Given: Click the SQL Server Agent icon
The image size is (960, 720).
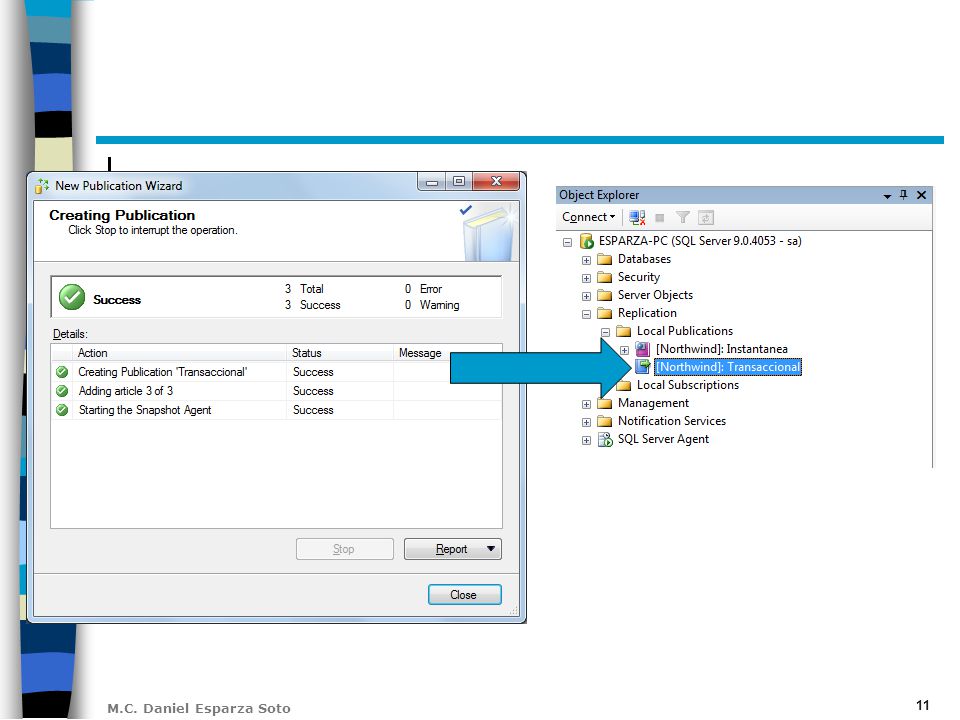Looking at the screenshot, I should (x=605, y=440).
